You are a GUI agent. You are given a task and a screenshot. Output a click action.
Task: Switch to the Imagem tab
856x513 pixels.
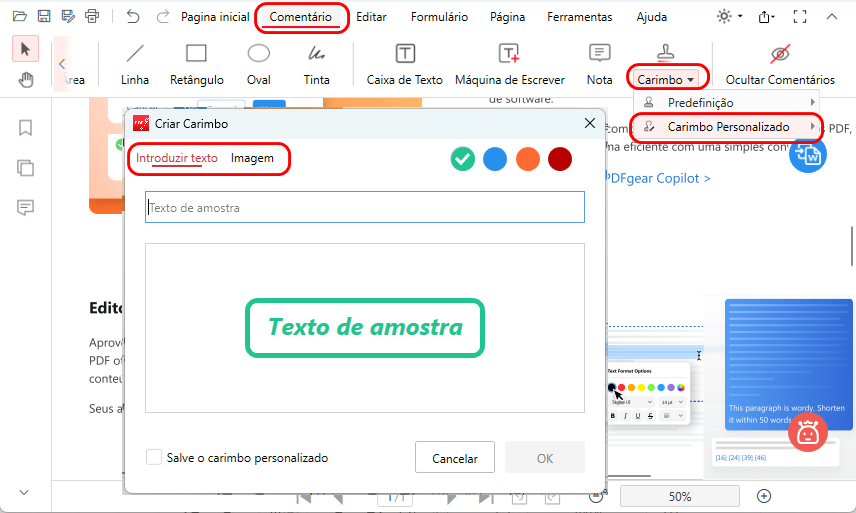coord(252,158)
